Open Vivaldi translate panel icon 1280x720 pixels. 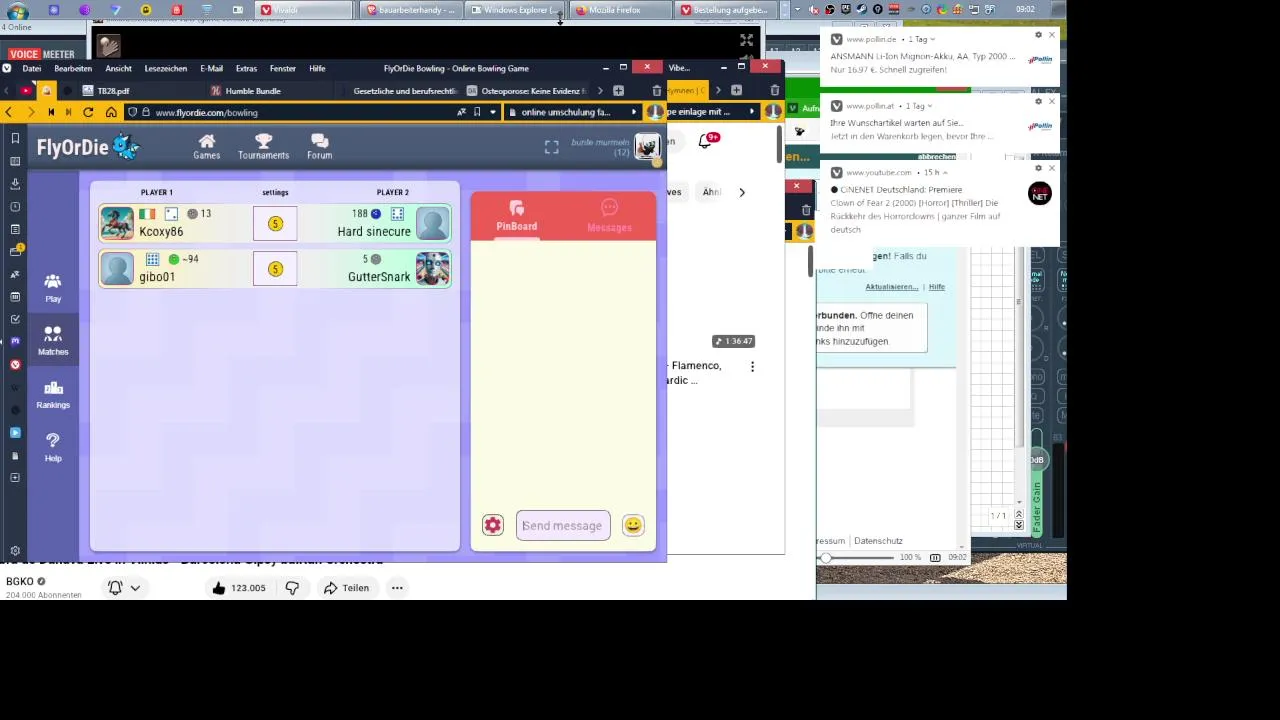coord(15,274)
